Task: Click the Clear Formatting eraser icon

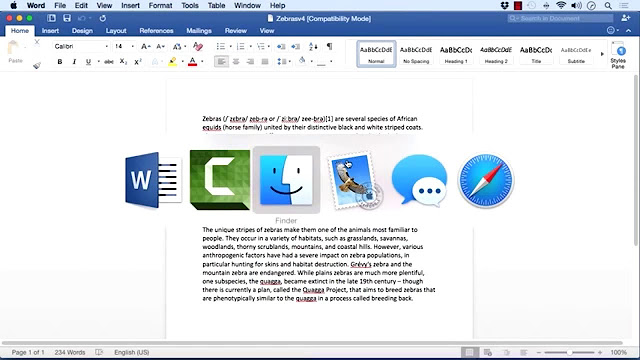Action: 198,47
